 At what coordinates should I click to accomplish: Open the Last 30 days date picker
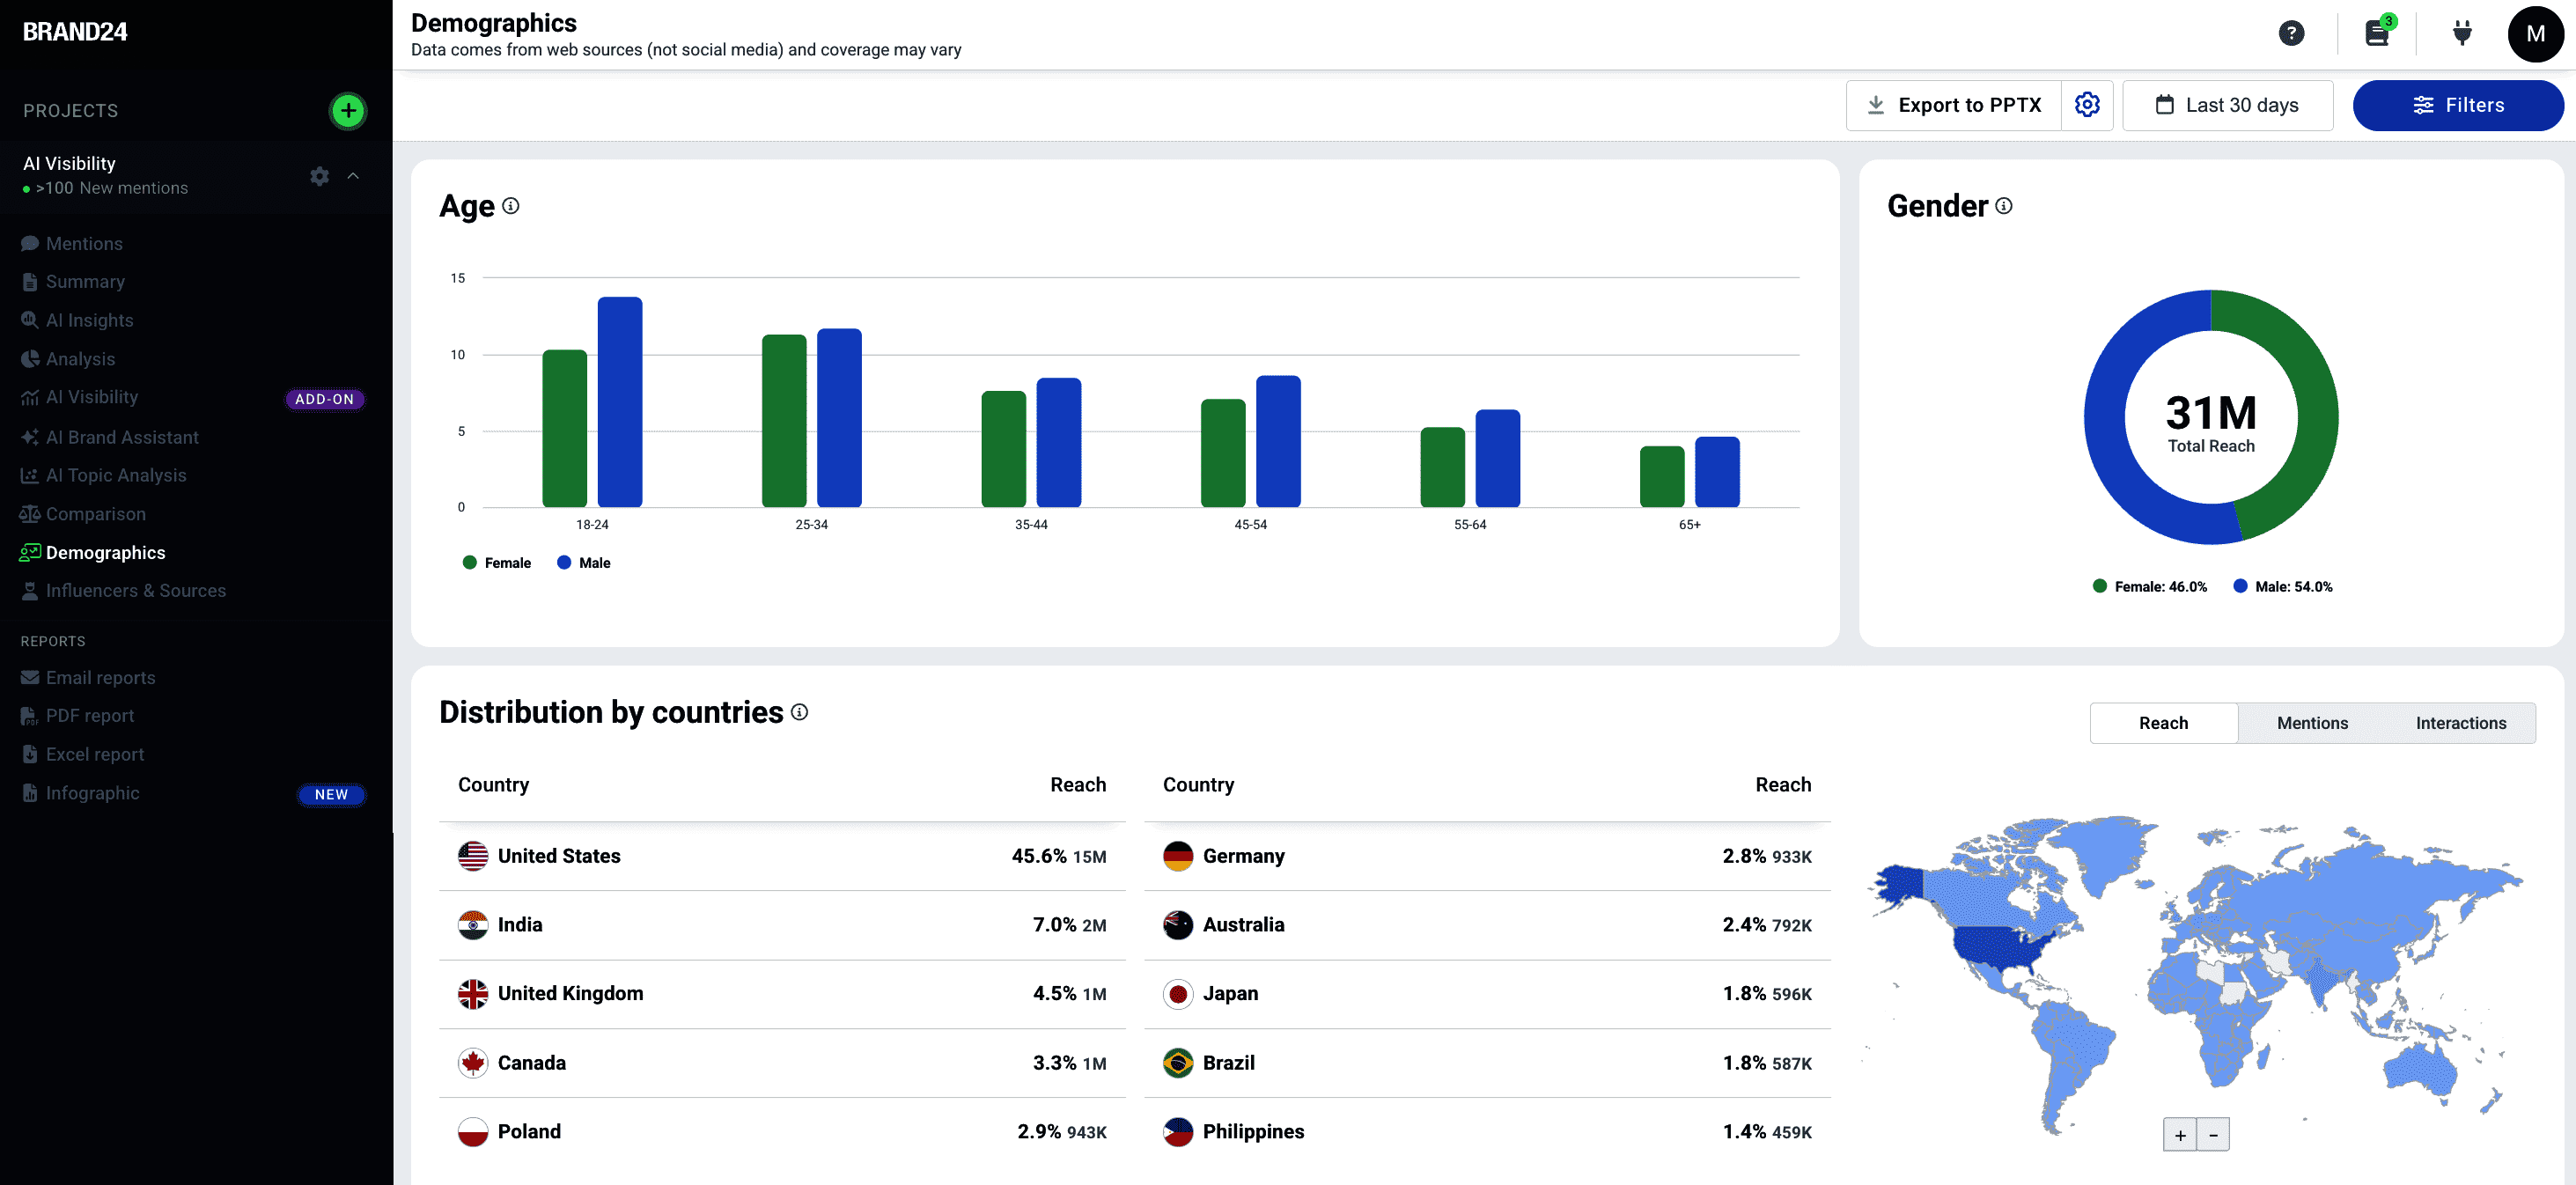(2227, 105)
